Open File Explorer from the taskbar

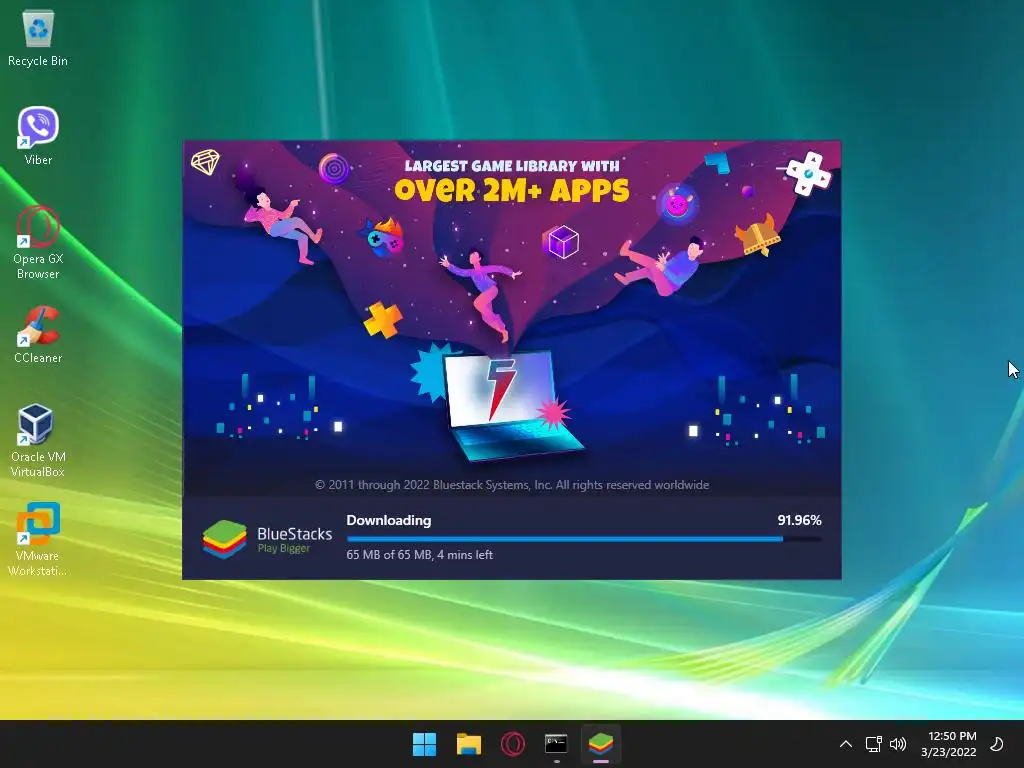[x=468, y=744]
